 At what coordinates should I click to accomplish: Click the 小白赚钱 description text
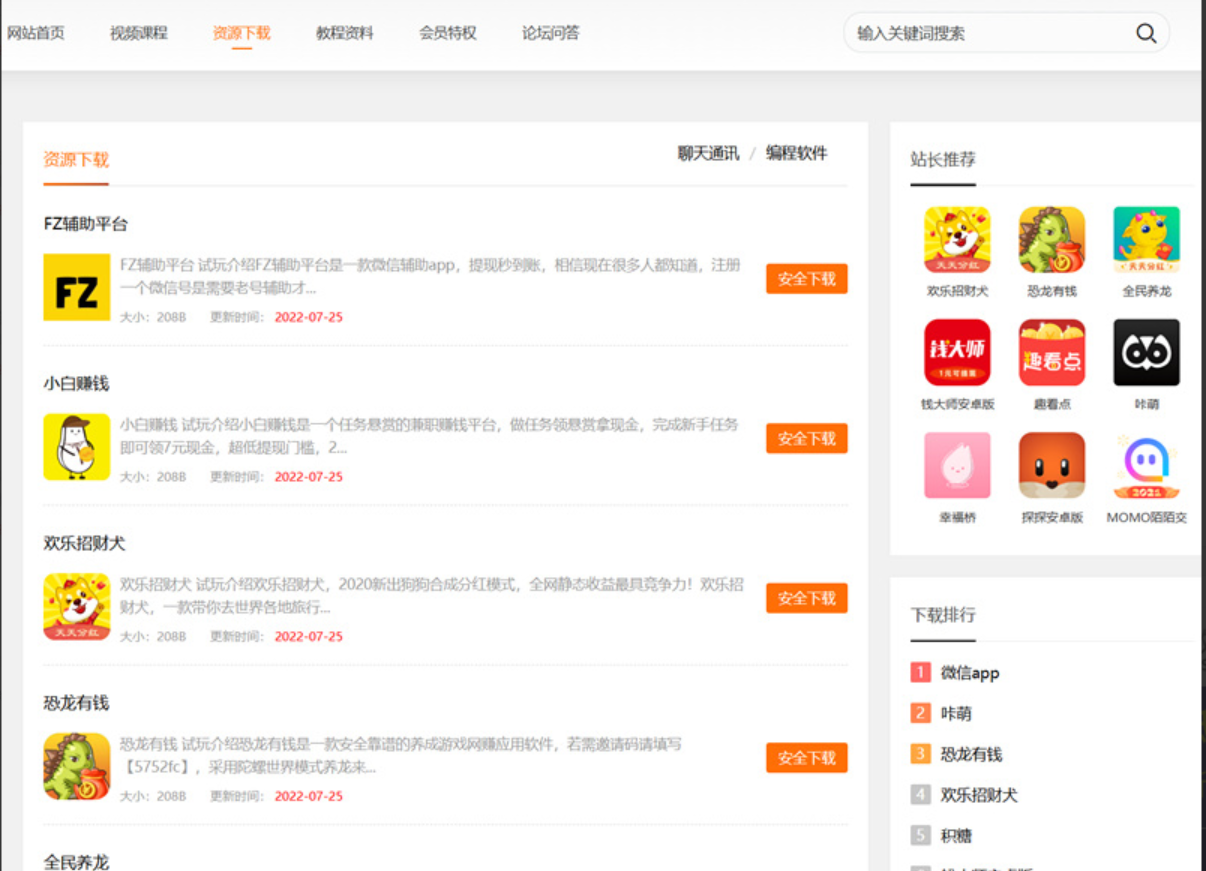429,436
